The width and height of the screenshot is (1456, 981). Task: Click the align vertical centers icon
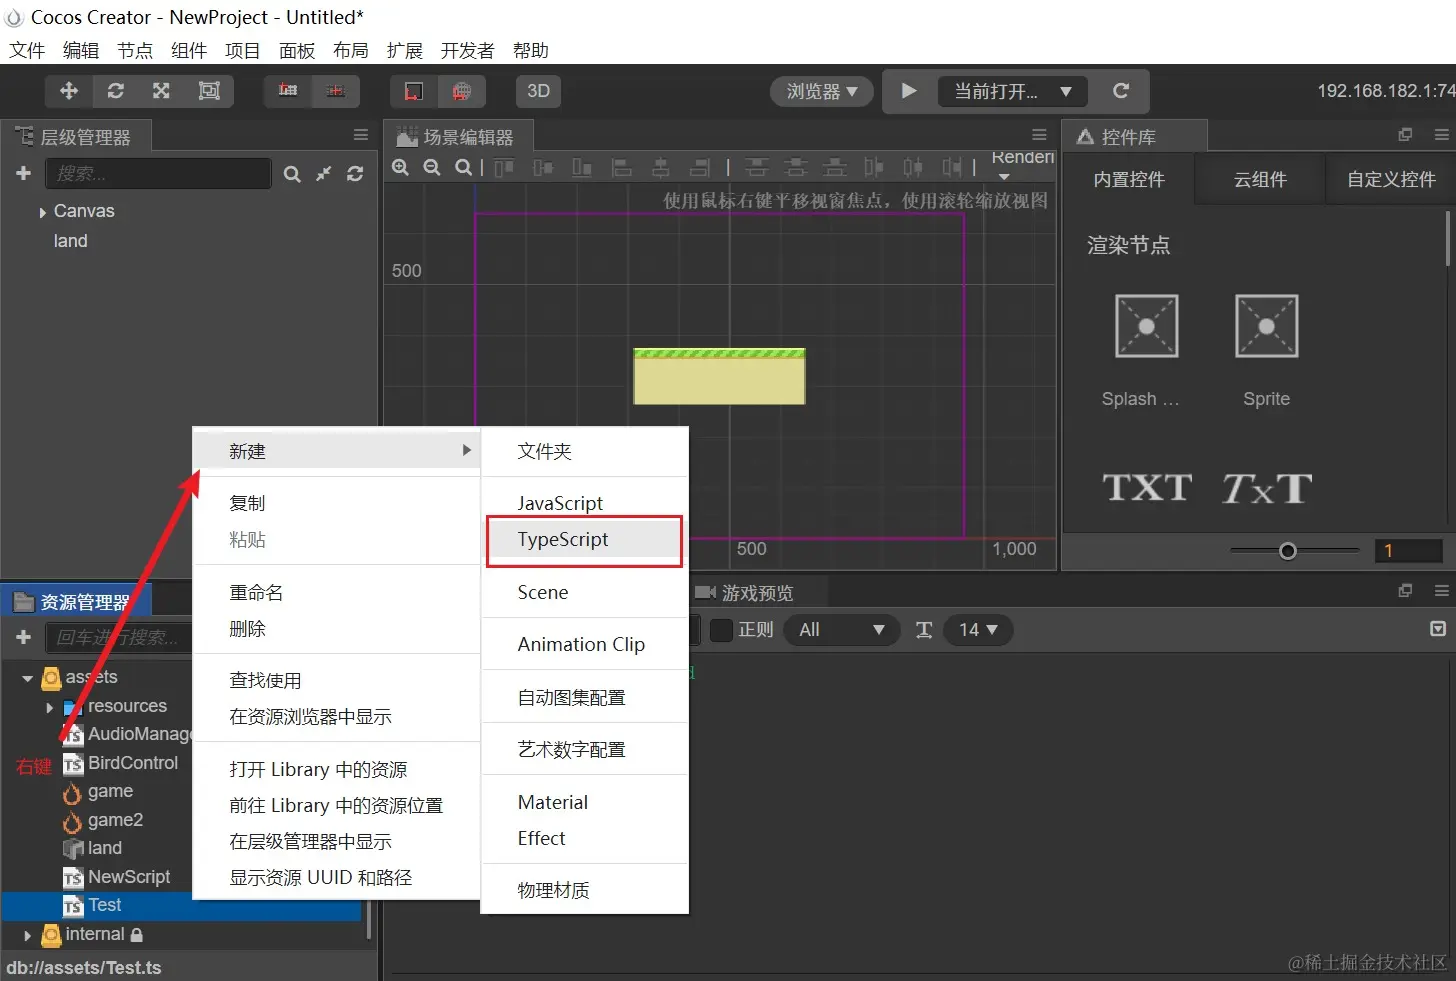tap(543, 167)
